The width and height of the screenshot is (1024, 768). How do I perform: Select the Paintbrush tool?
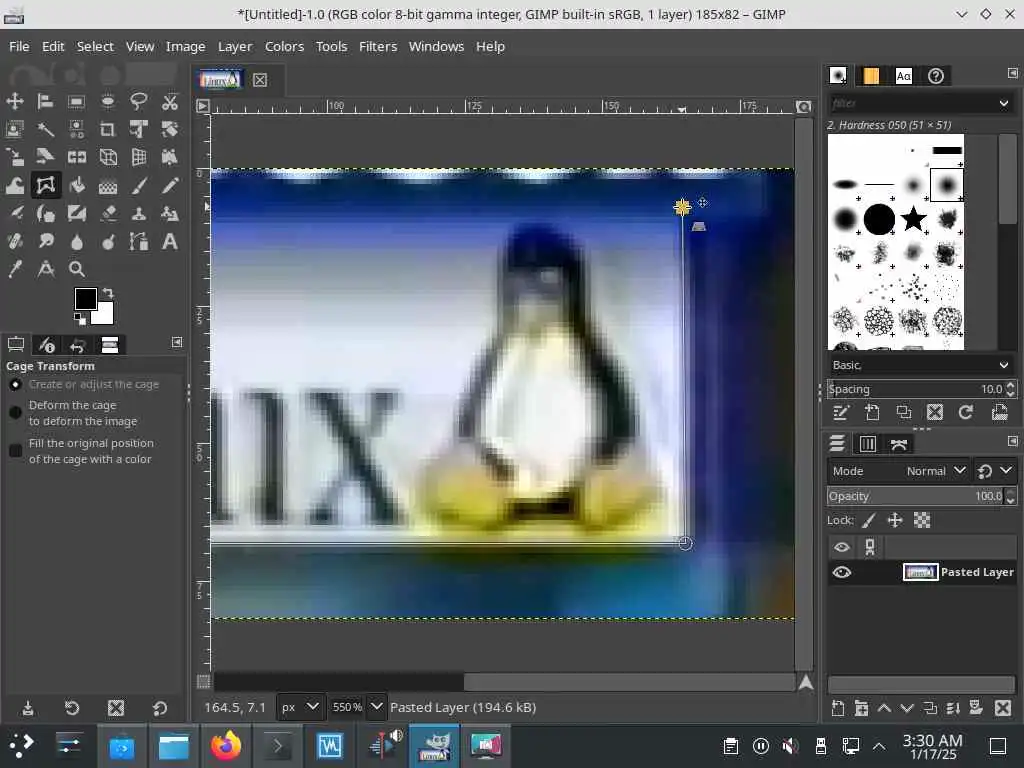(138, 185)
